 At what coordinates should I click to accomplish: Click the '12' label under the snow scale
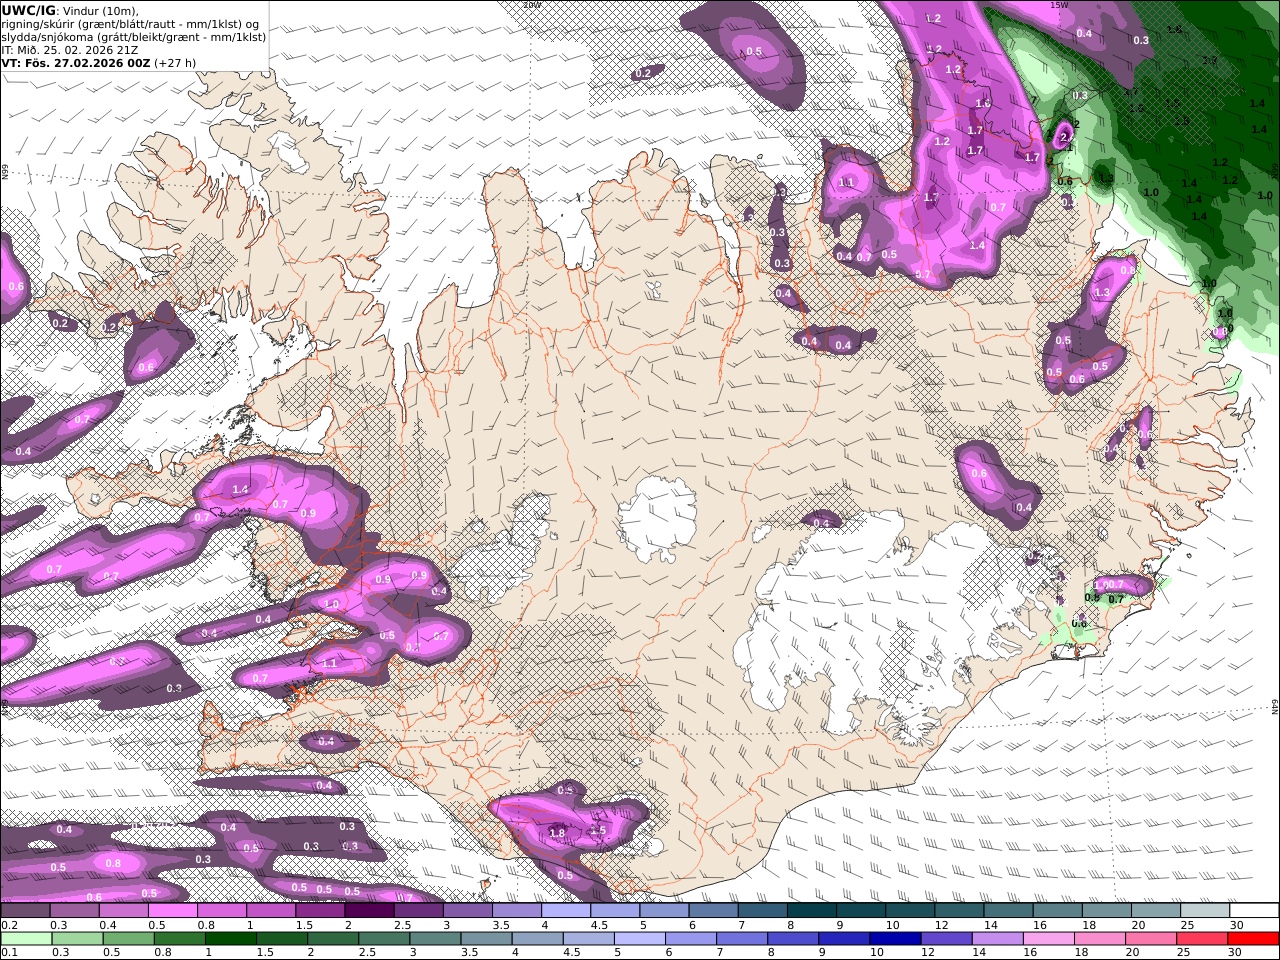(x=941, y=925)
